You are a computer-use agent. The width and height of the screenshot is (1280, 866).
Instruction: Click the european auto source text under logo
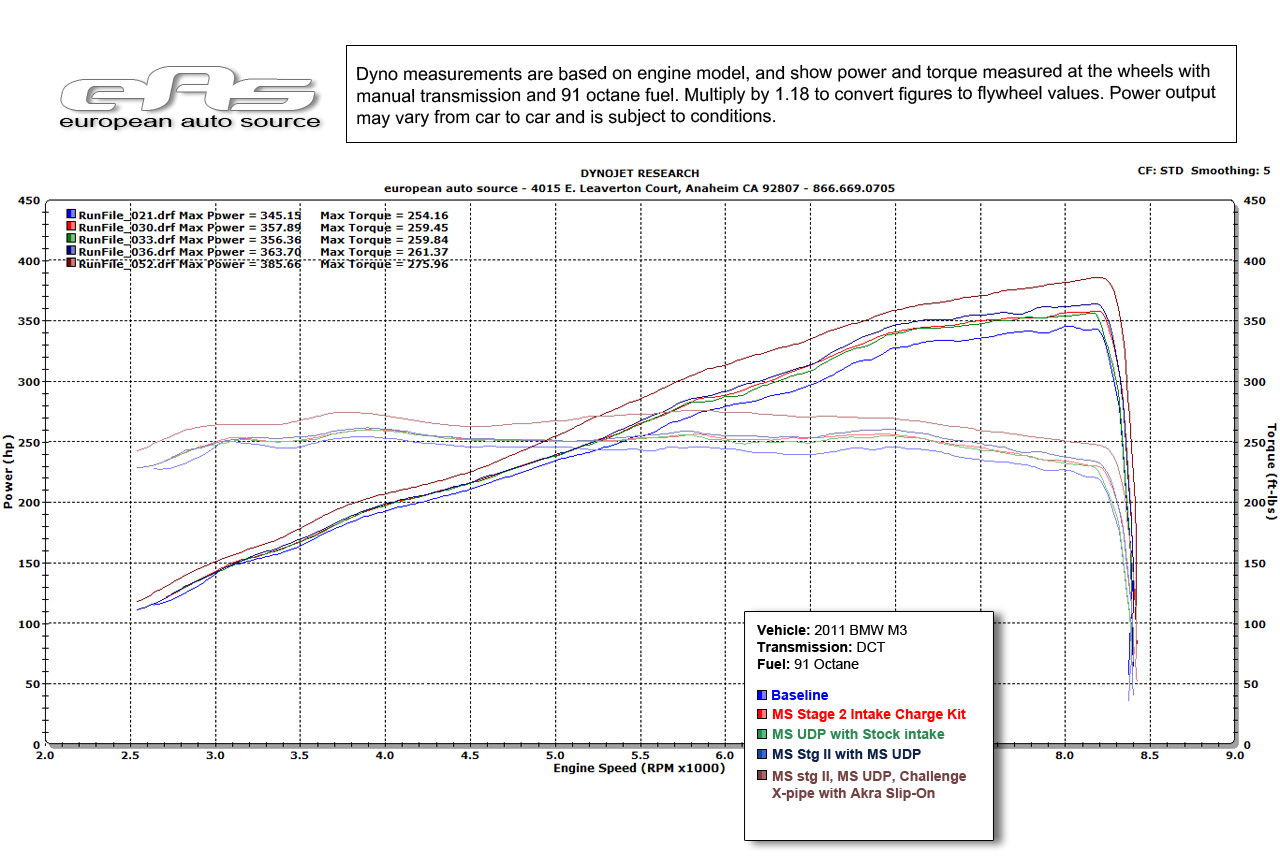(190, 122)
